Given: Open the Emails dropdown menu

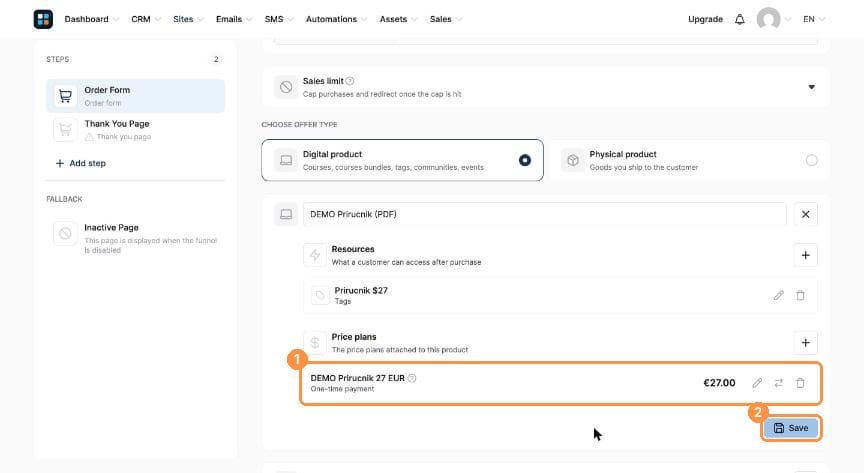Looking at the screenshot, I should coord(234,19).
